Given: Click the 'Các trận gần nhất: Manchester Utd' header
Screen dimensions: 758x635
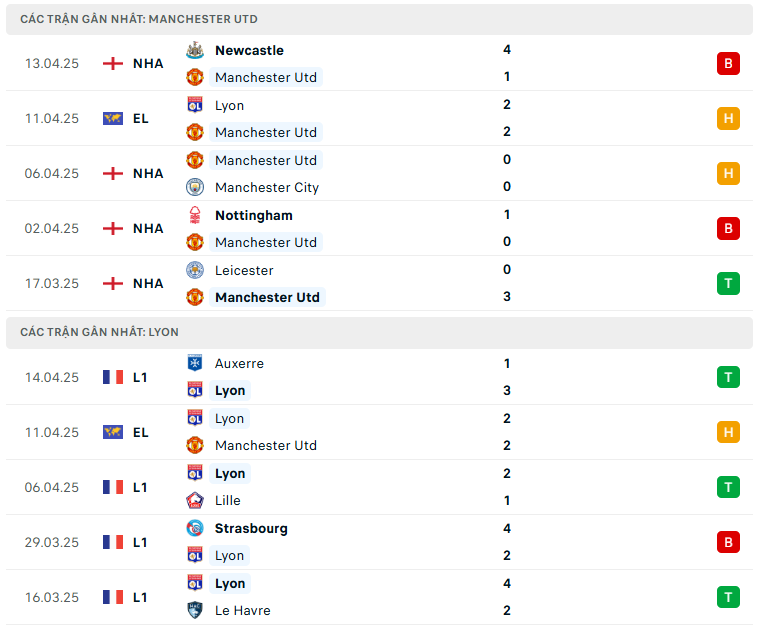Looking at the screenshot, I should 138,19.
